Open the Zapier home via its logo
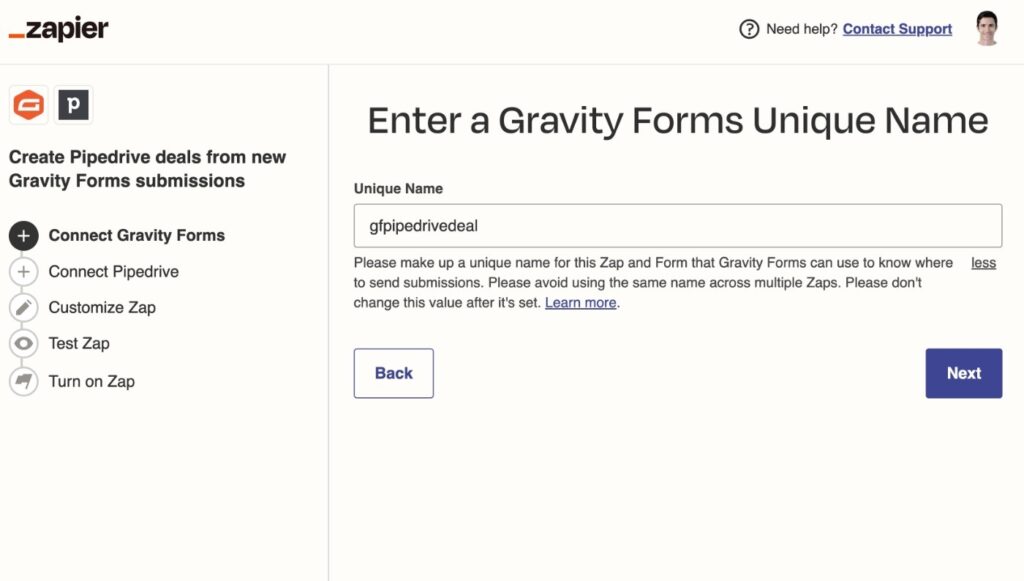This screenshot has height=581, width=1024. point(57,28)
